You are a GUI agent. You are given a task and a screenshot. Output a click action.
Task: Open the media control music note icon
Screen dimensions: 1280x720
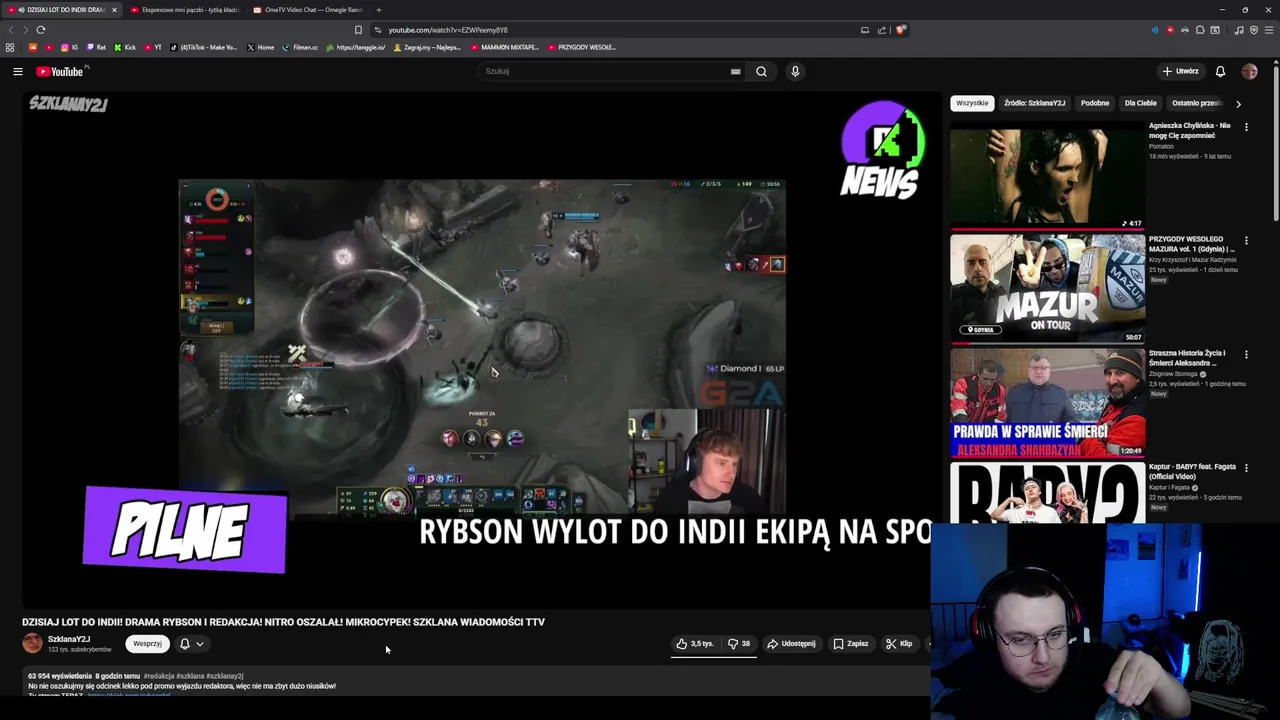pos(1239,30)
